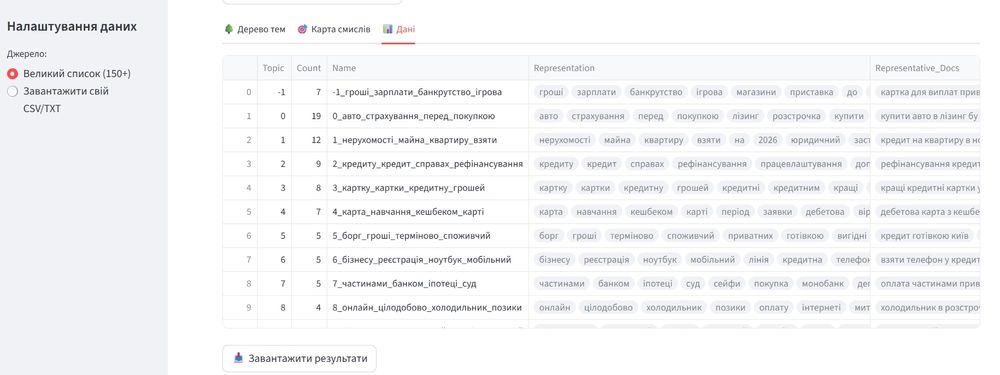The height and width of the screenshot is (375, 1000).
Task: Select cell "7_частинами_банком_іпотеці_суд"
Action: tap(428, 284)
